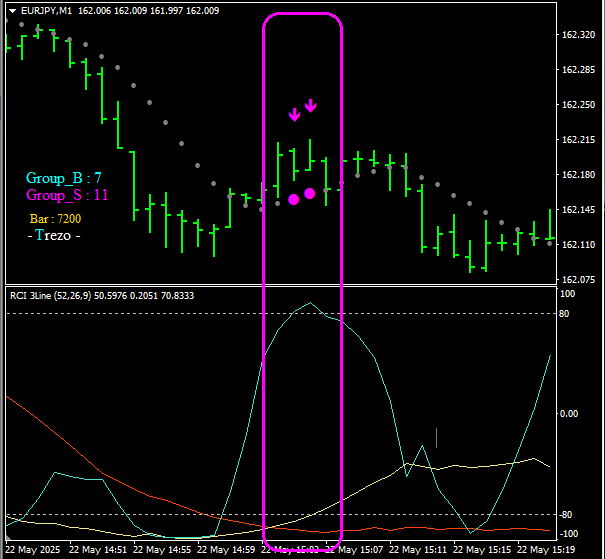Select the Group_B : 7 label
Viewport: 605px width, 559px height.
point(64,178)
